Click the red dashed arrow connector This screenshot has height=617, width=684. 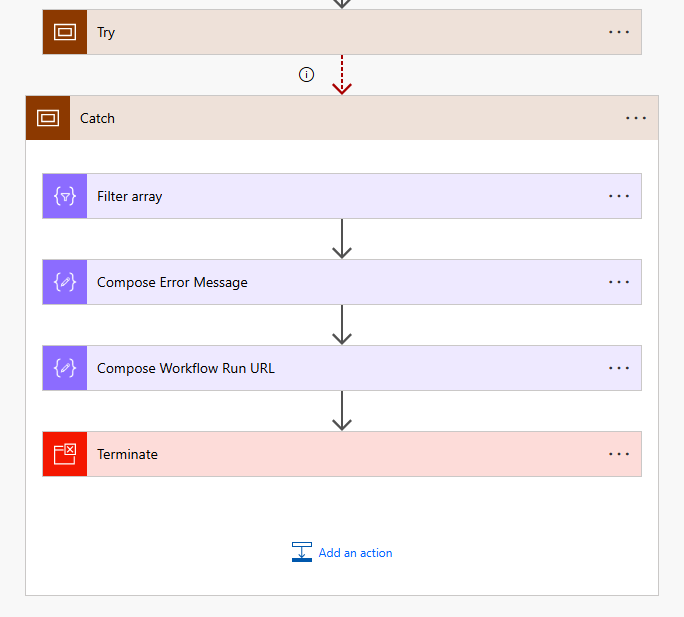pyautogui.click(x=342, y=75)
